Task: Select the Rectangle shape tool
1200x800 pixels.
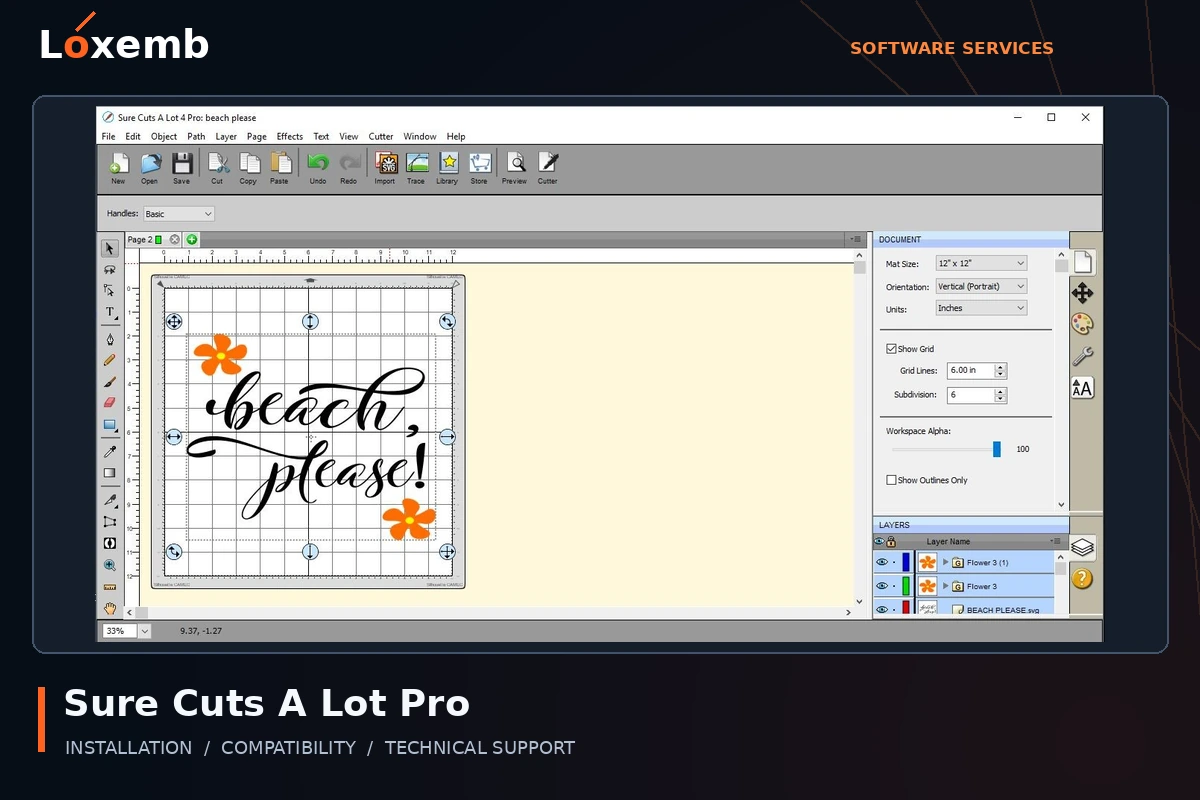Action: pos(110,424)
